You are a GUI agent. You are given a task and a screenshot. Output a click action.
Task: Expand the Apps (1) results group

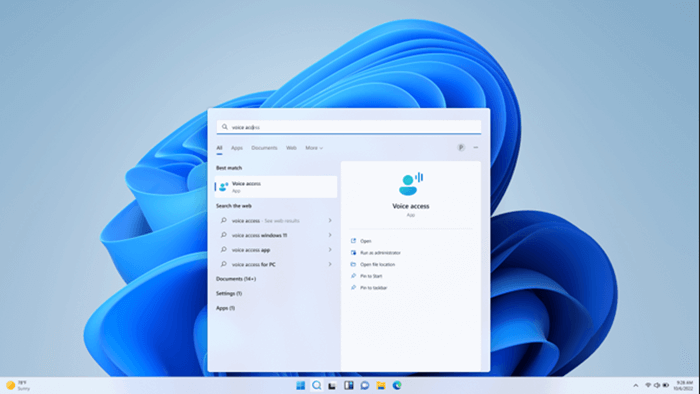tap(225, 308)
